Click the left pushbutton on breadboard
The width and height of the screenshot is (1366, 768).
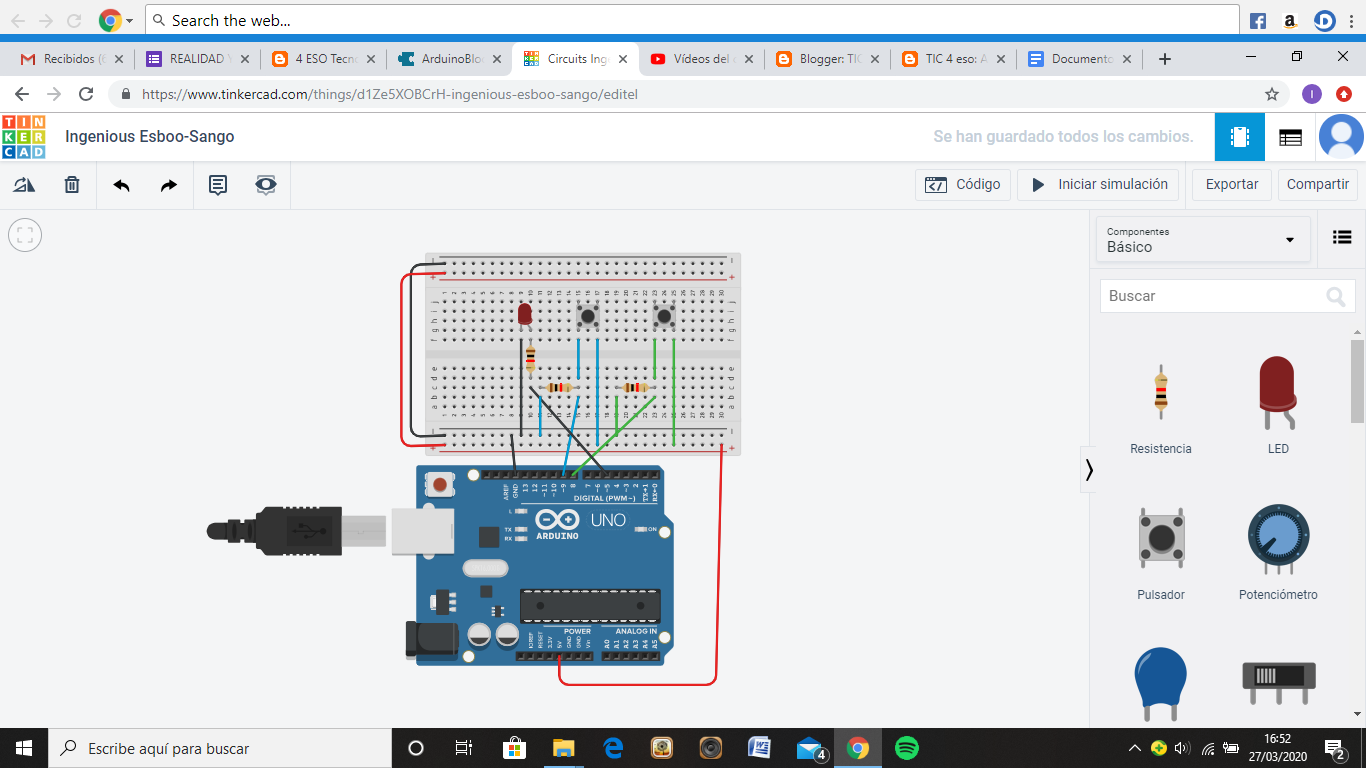point(589,317)
